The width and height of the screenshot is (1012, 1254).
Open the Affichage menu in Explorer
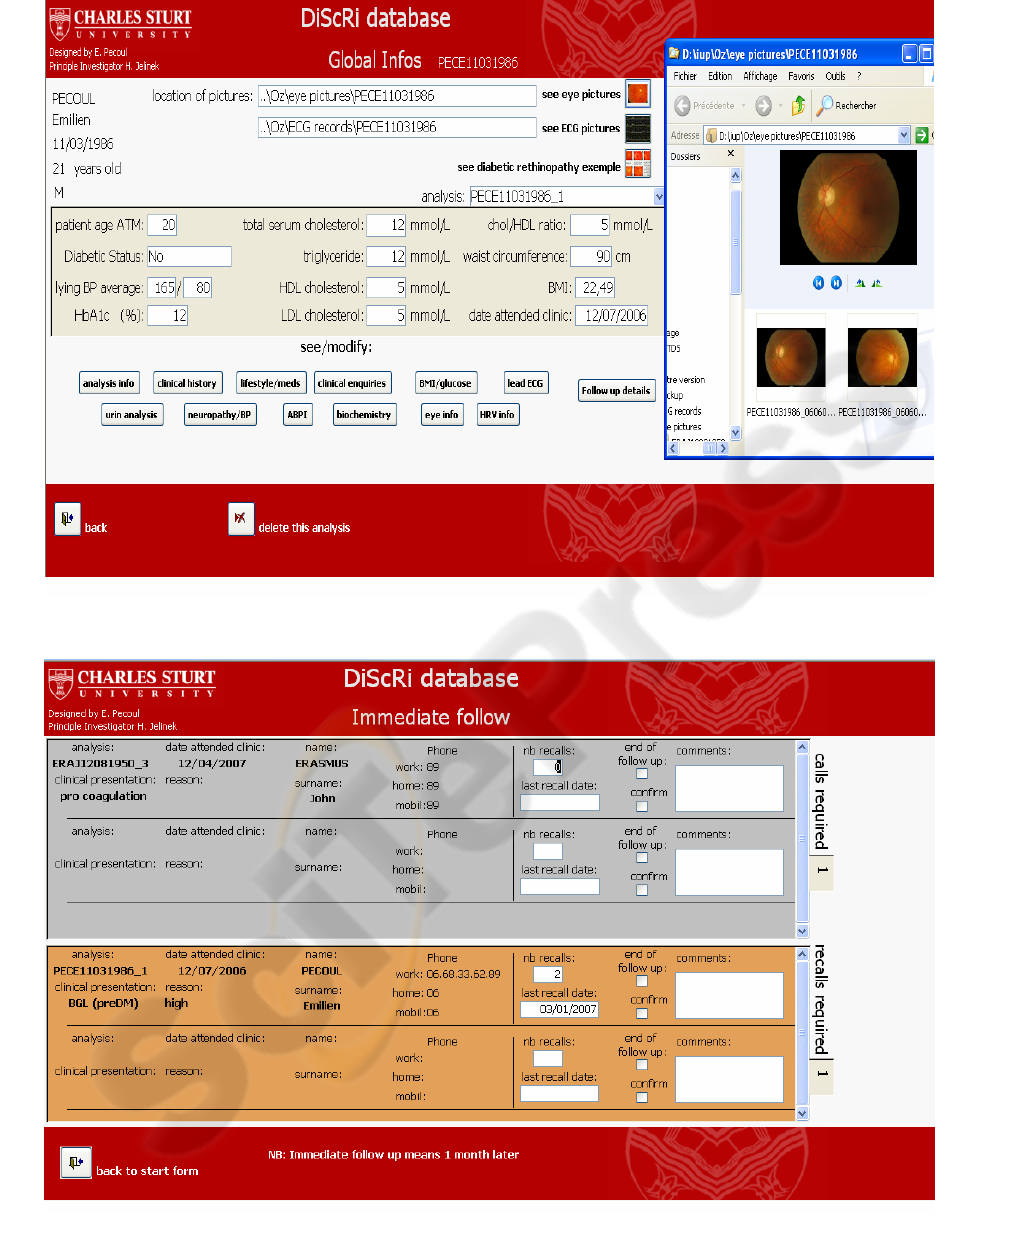760,76
